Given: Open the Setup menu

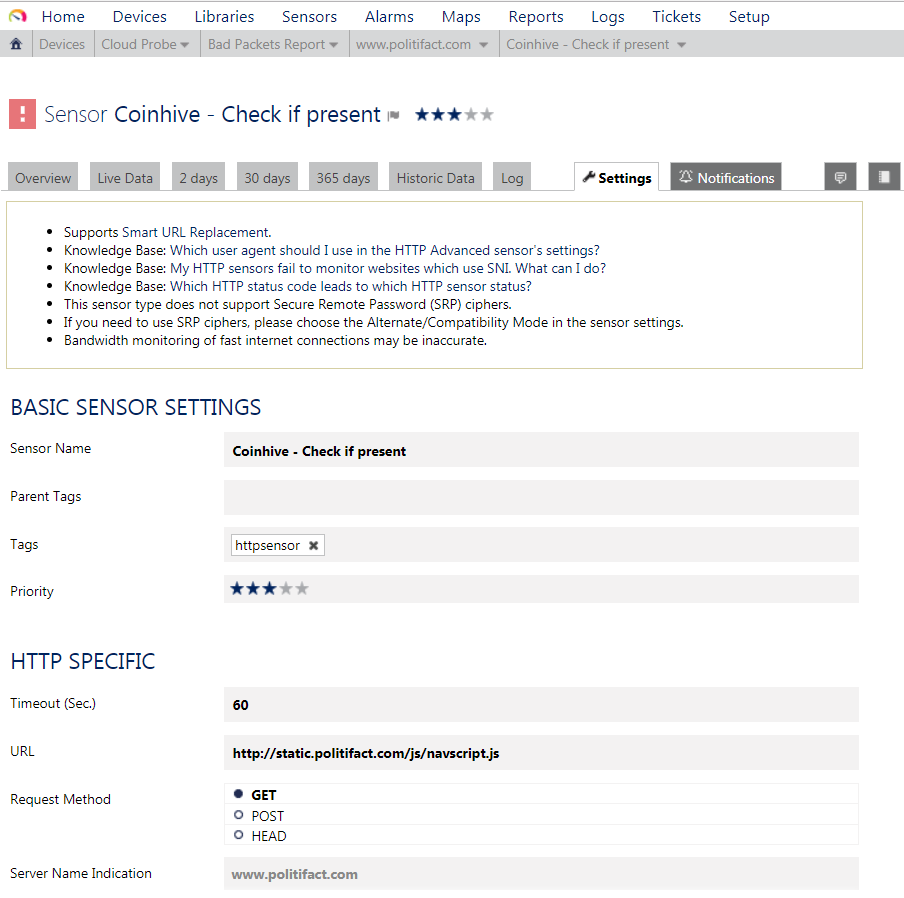Looking at the screenshot, I should tap(749, 17).
